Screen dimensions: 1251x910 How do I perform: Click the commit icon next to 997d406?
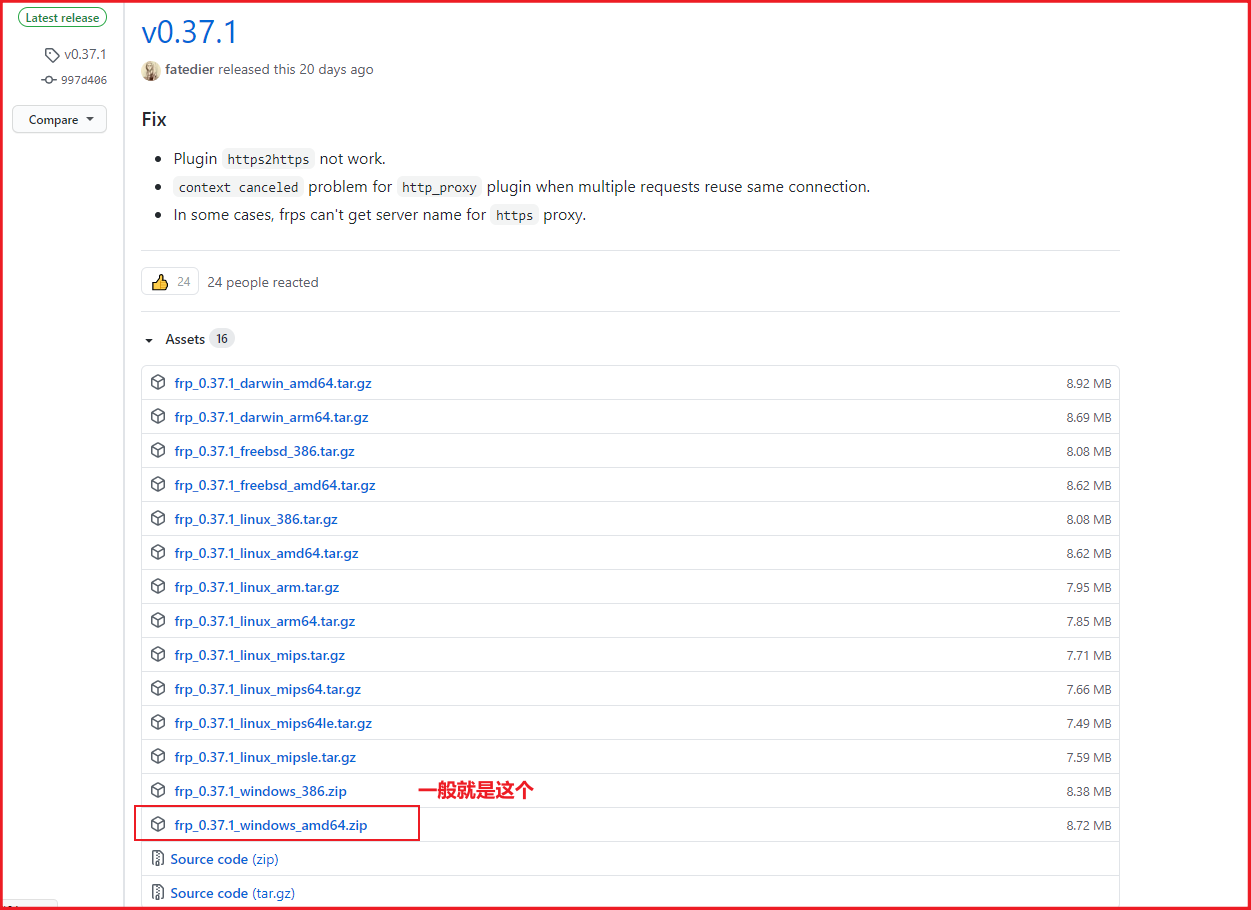pyautogui.click(x=47, y=80)
